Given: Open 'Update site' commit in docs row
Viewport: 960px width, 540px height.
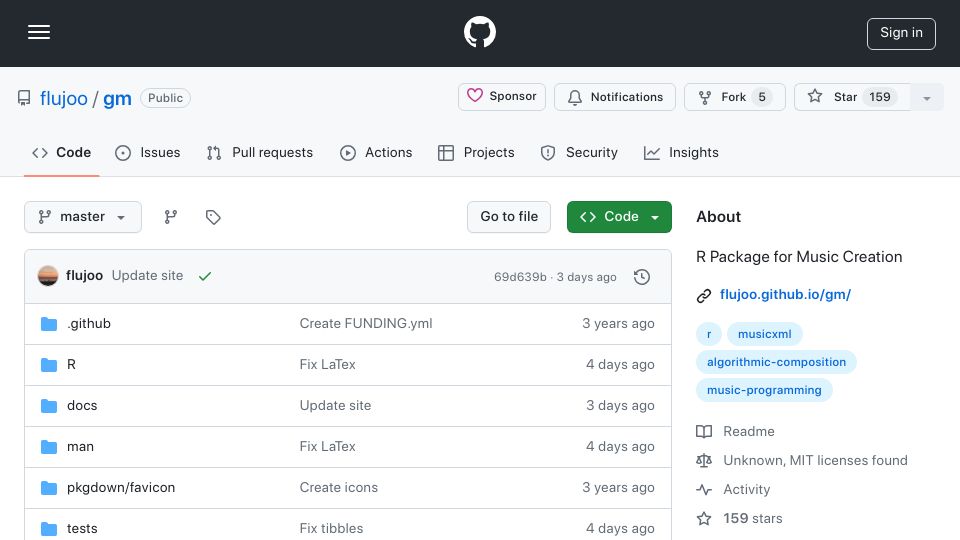Looking at the screenshot, I should pyautogui.click(x=335, y=405).
